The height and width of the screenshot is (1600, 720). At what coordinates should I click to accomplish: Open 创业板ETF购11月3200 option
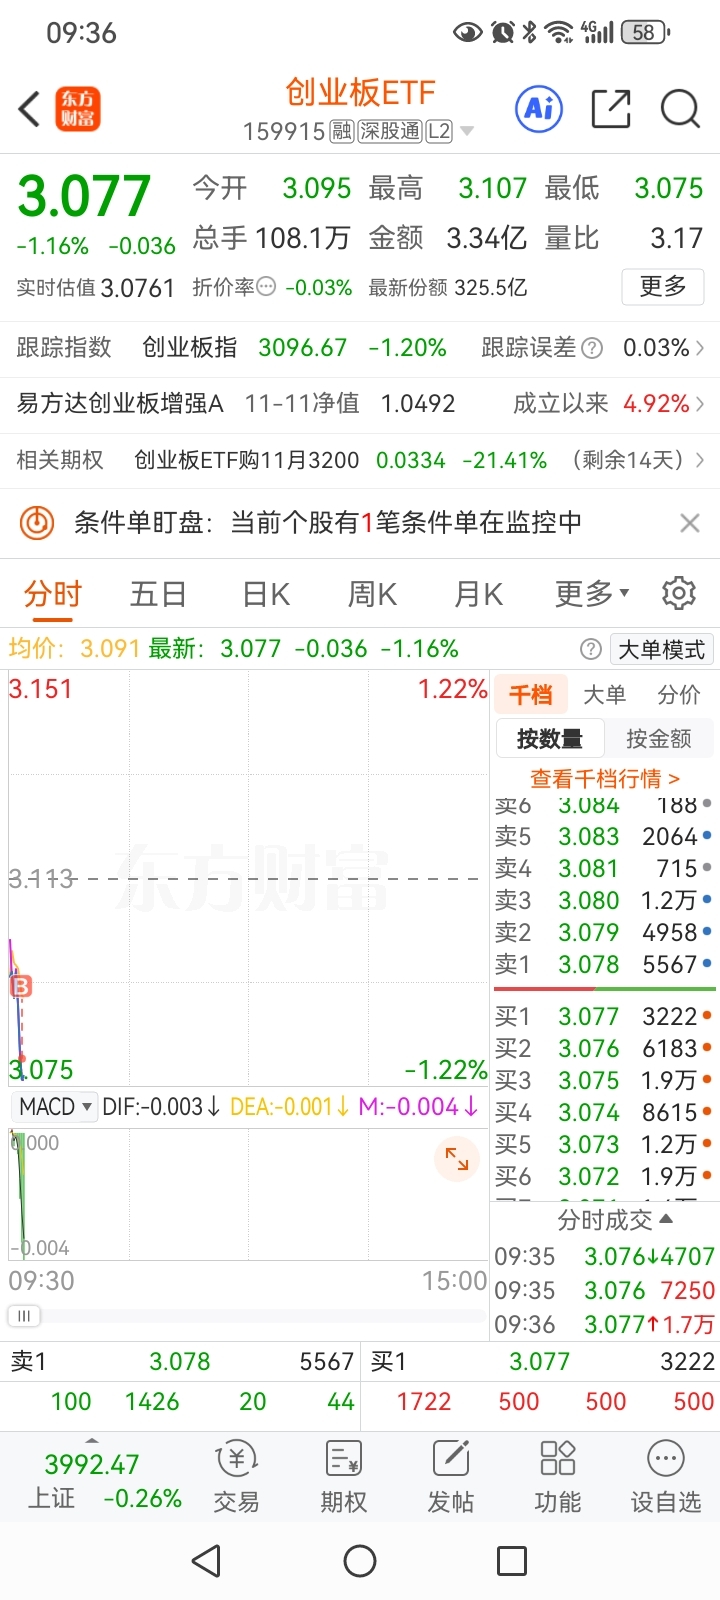point(246,460)
